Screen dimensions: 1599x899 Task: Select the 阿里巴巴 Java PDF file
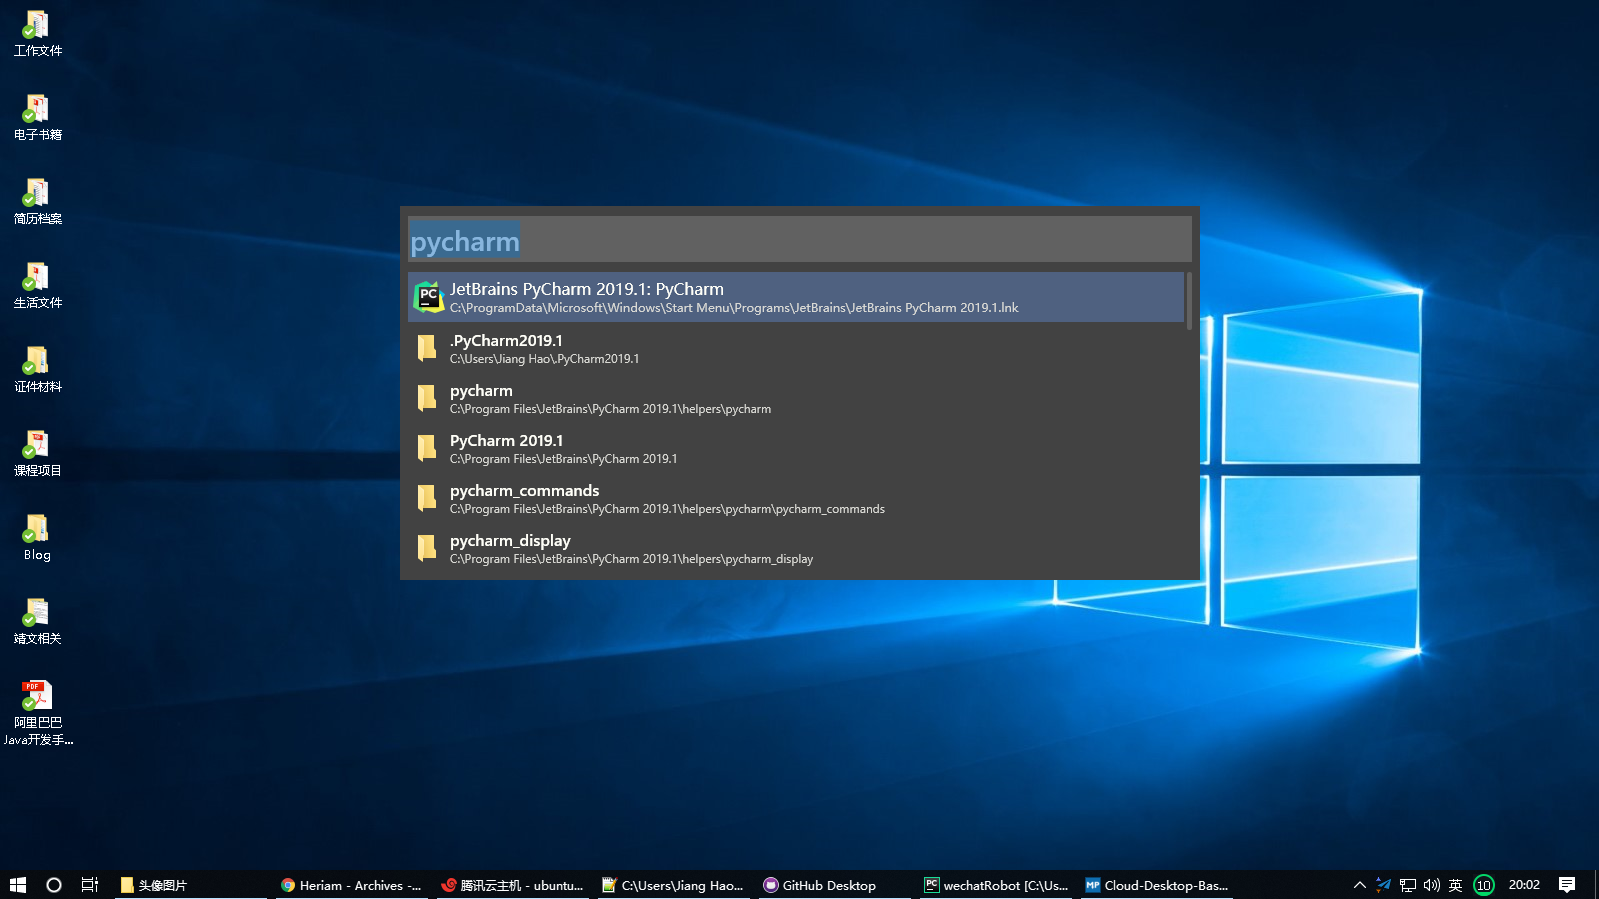[x=38, y=713]
